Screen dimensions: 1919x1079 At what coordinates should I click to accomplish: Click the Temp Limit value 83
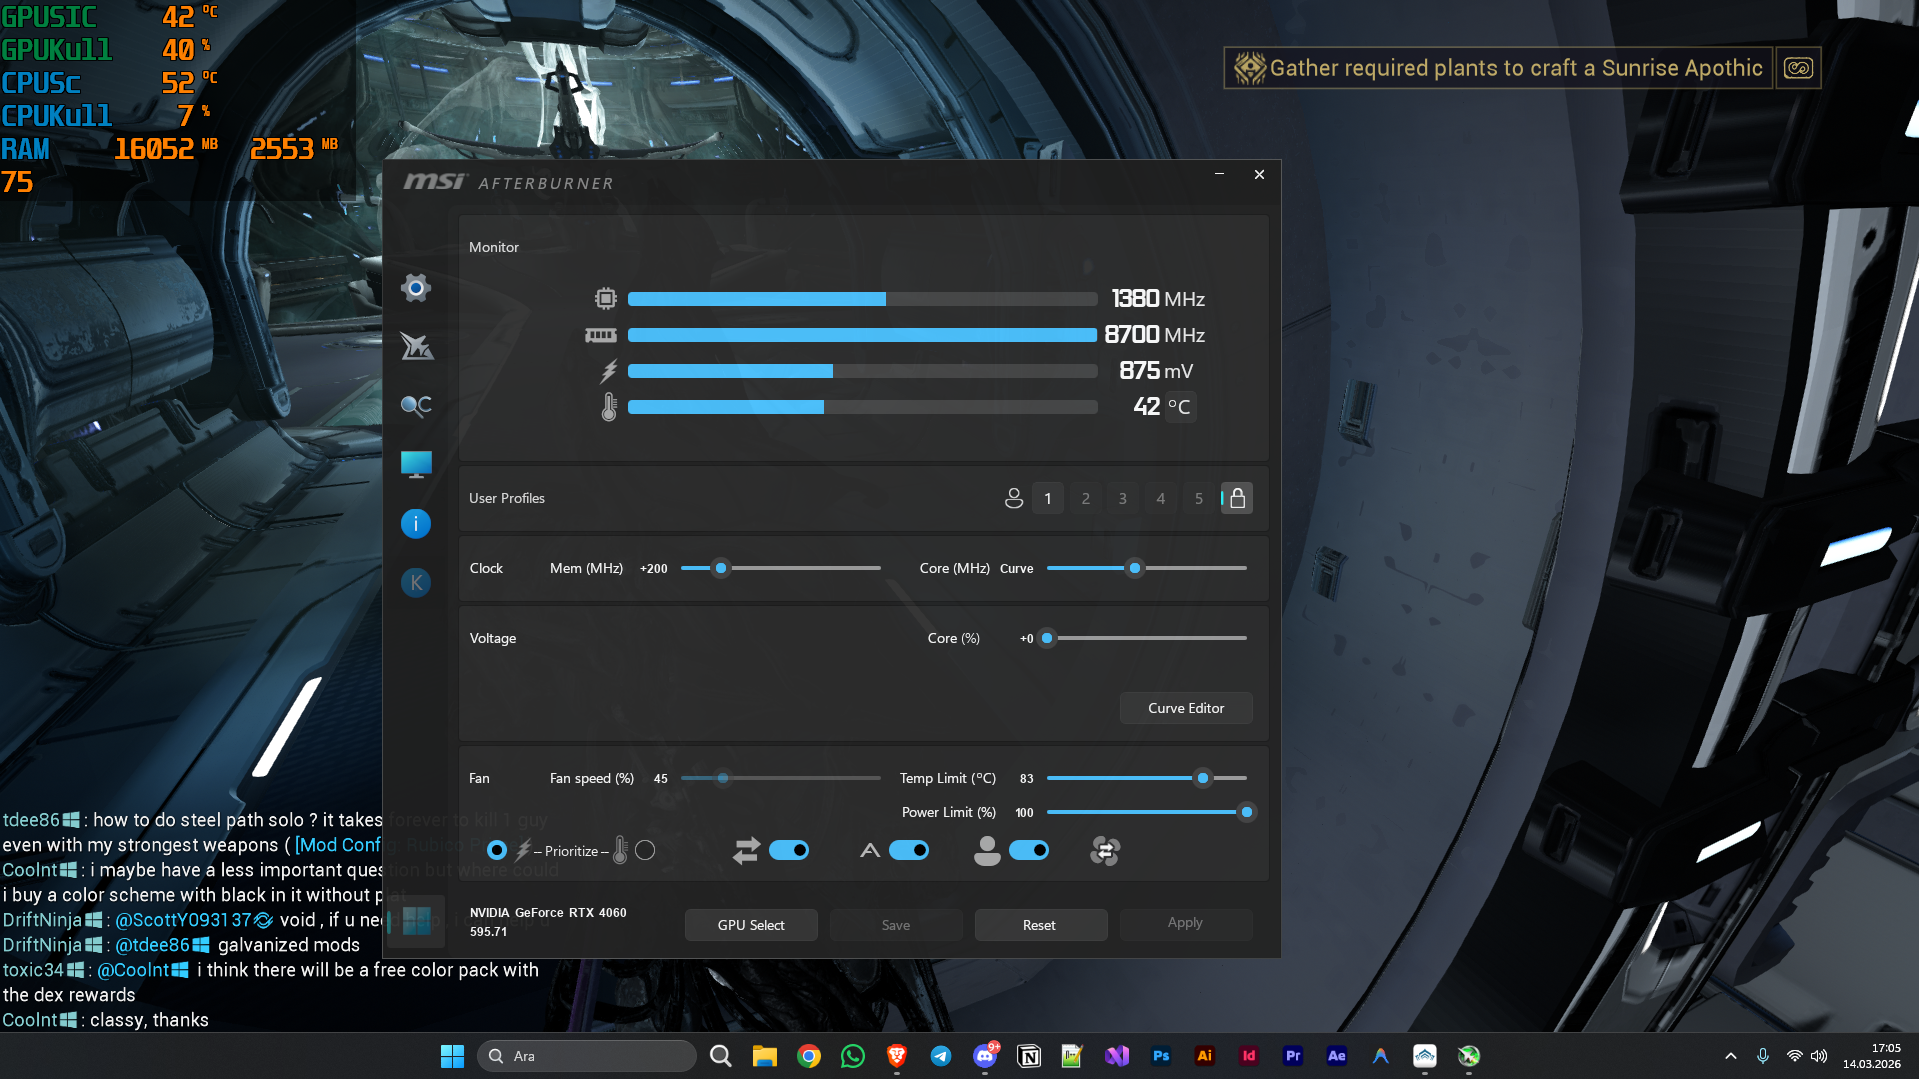(1027, 778)
